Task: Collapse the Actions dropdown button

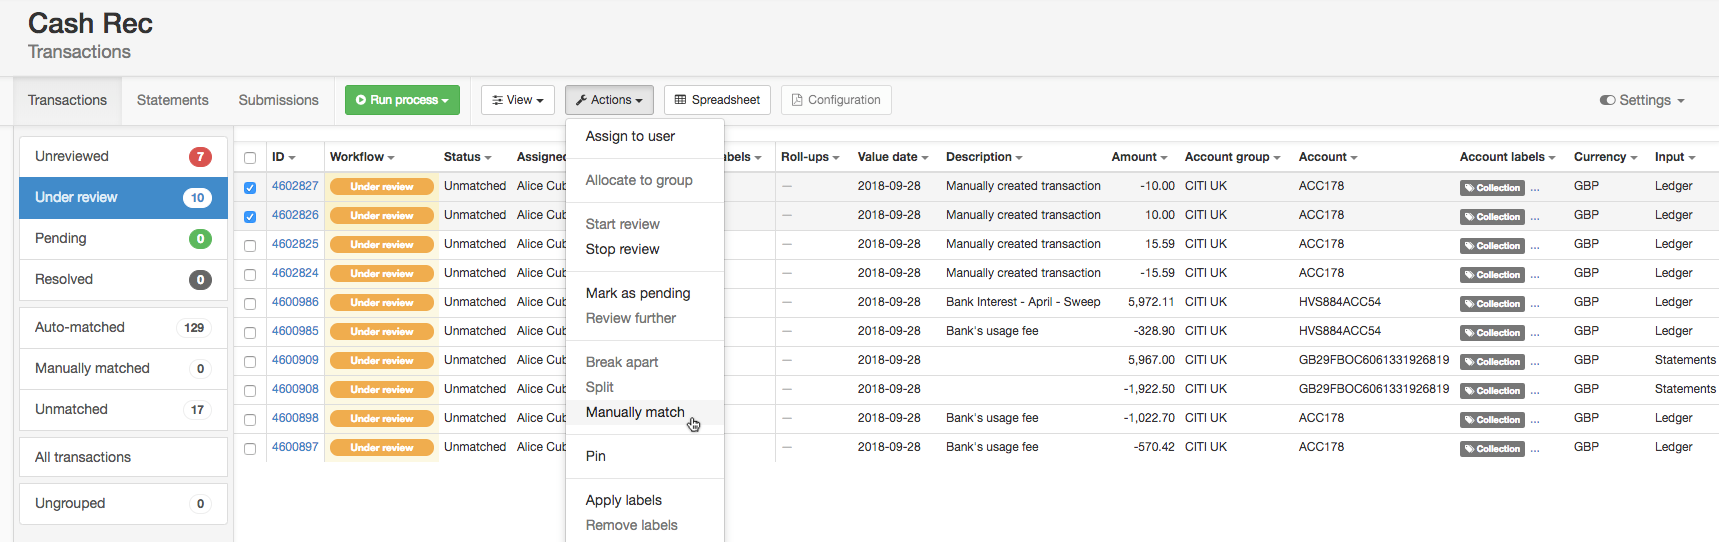Action: [x=610, y=100]
